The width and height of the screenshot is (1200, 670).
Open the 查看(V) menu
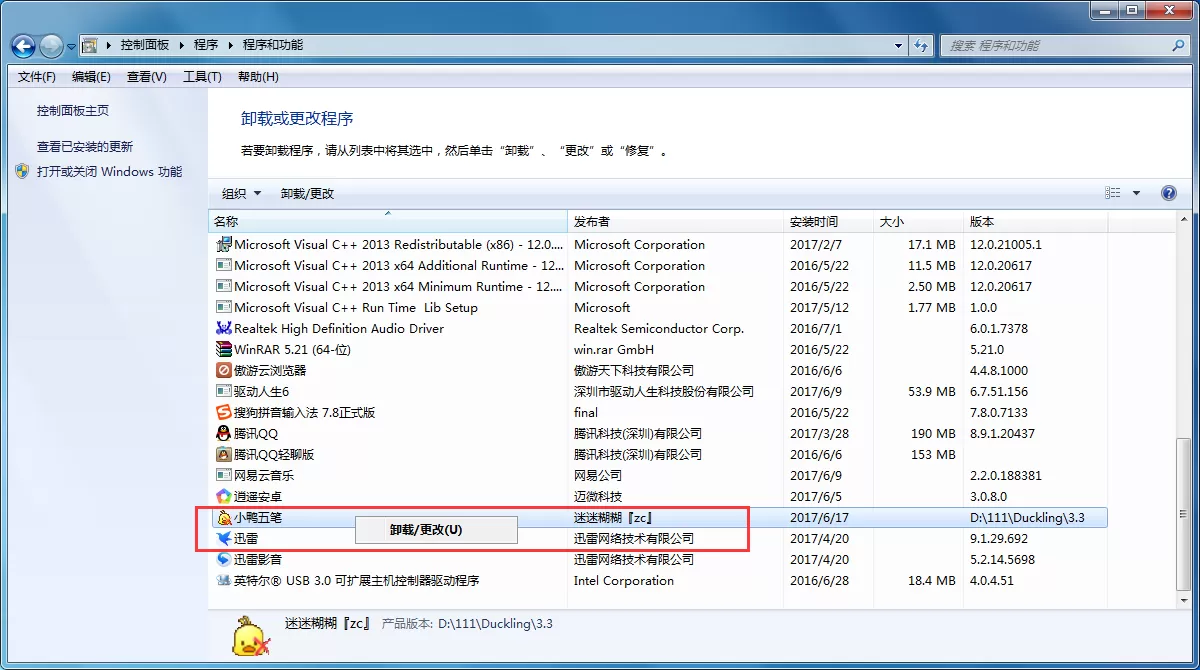[146, 77]
